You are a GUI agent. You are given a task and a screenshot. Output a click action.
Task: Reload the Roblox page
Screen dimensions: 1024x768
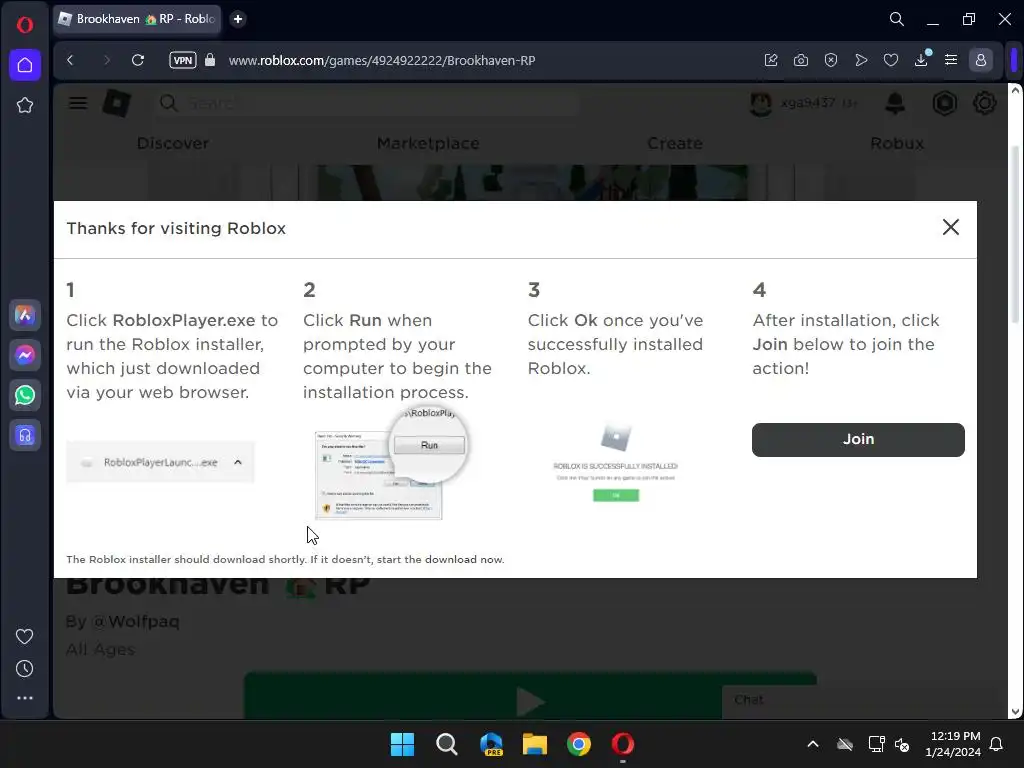click(x=138, y=60)
